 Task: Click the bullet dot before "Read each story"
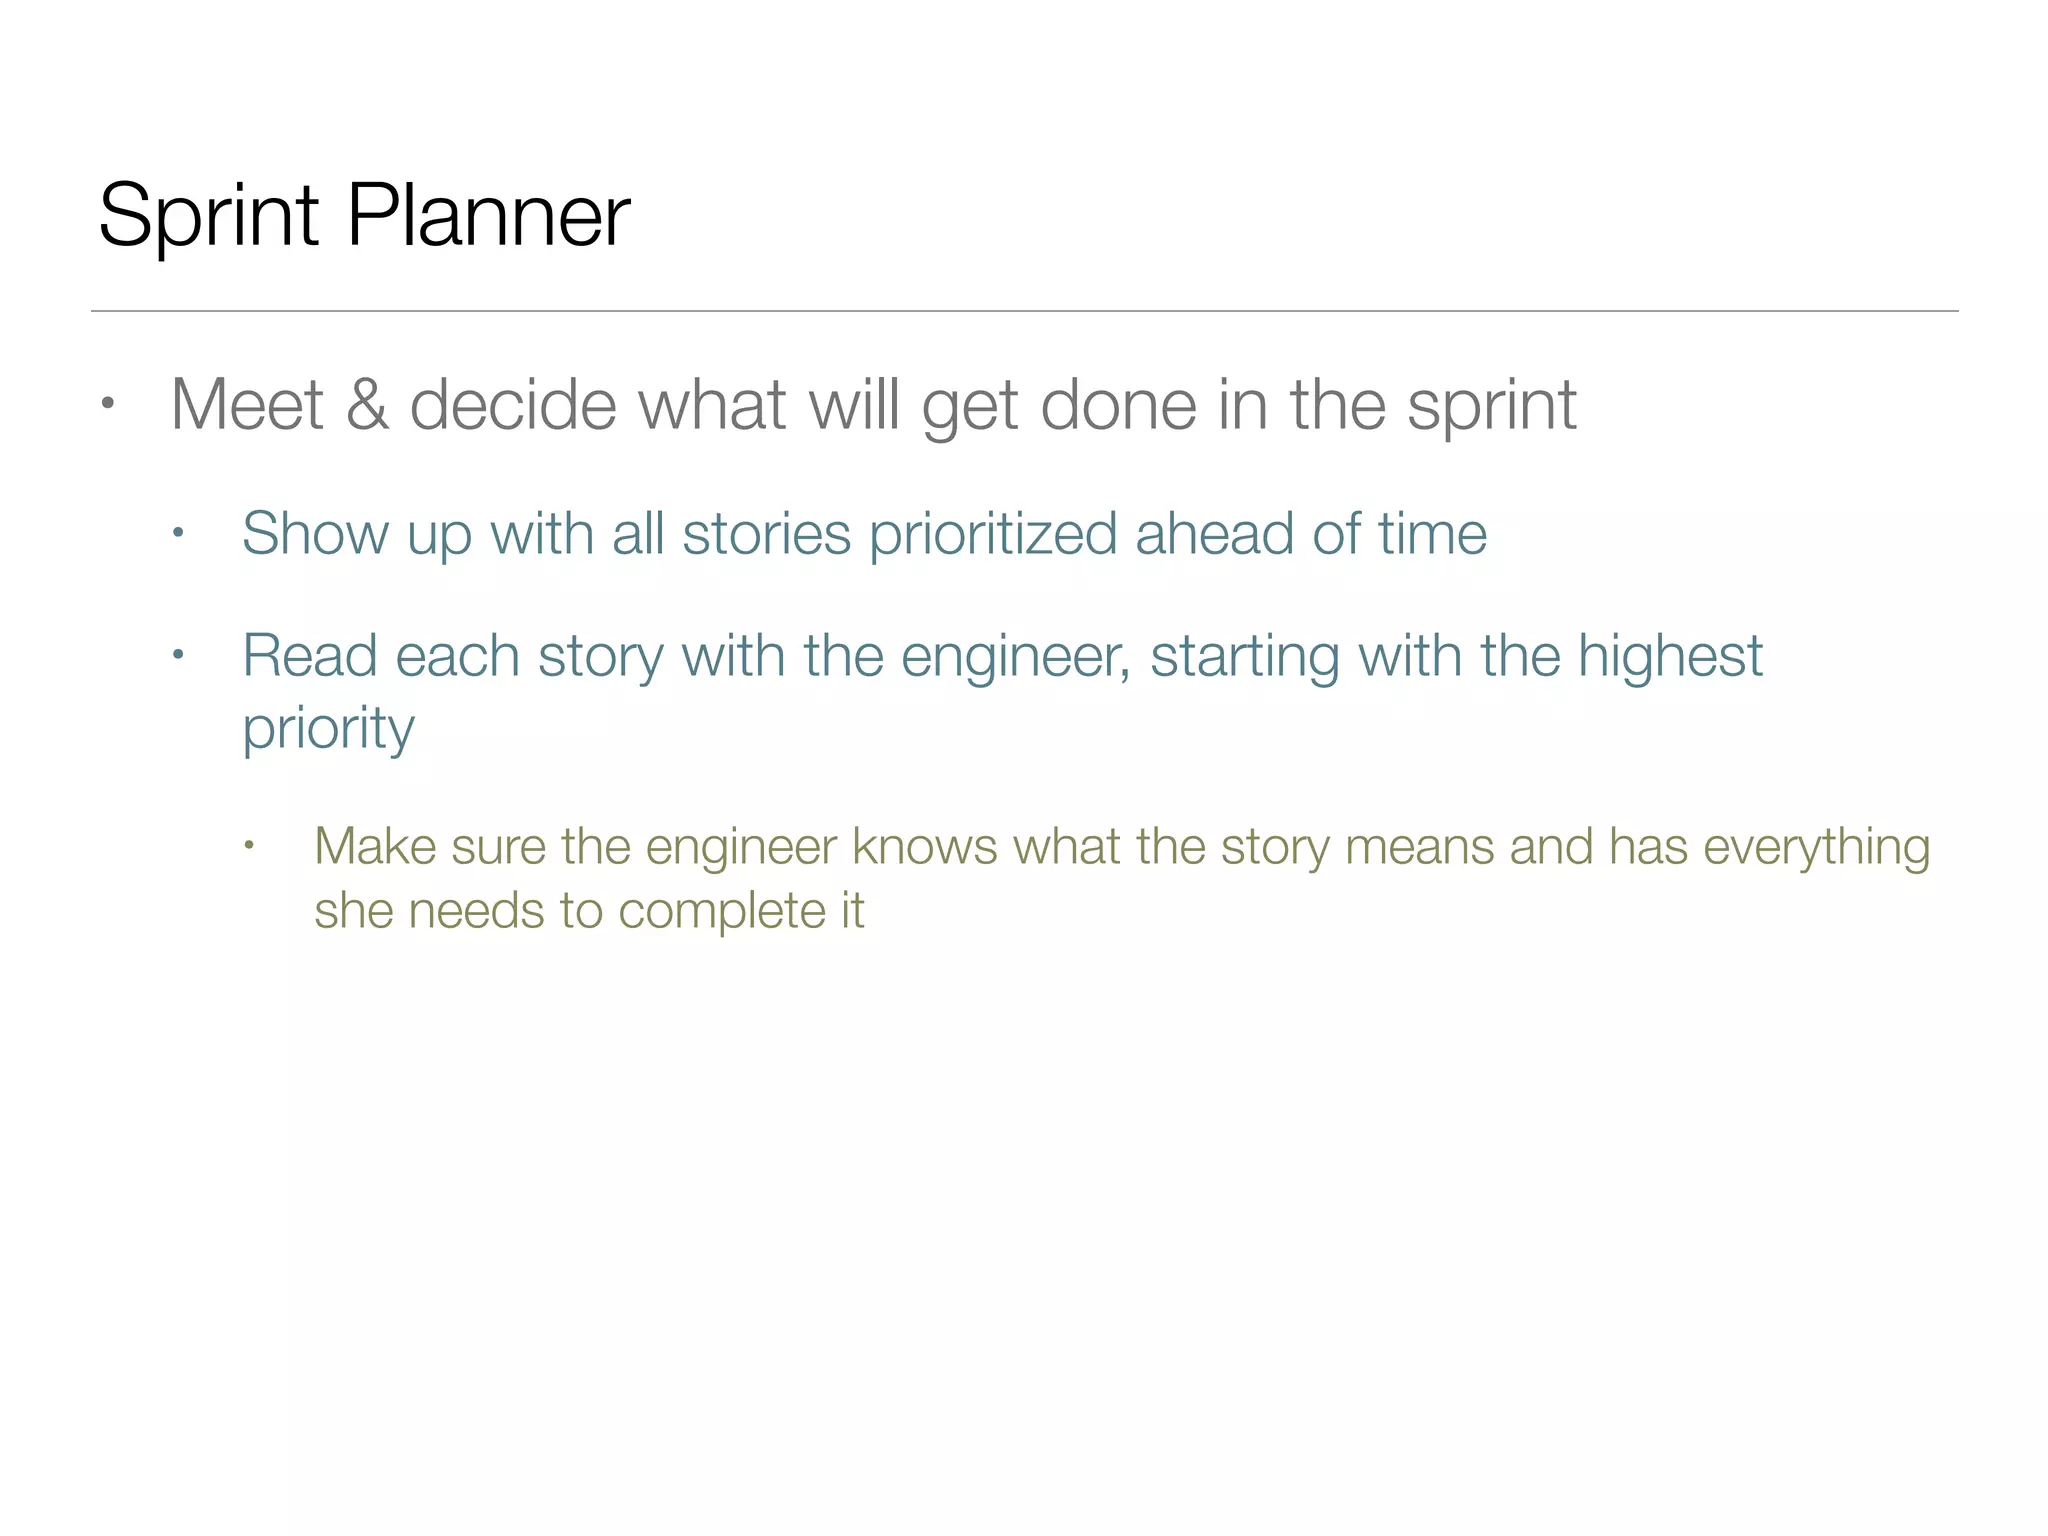pos(178,656)
